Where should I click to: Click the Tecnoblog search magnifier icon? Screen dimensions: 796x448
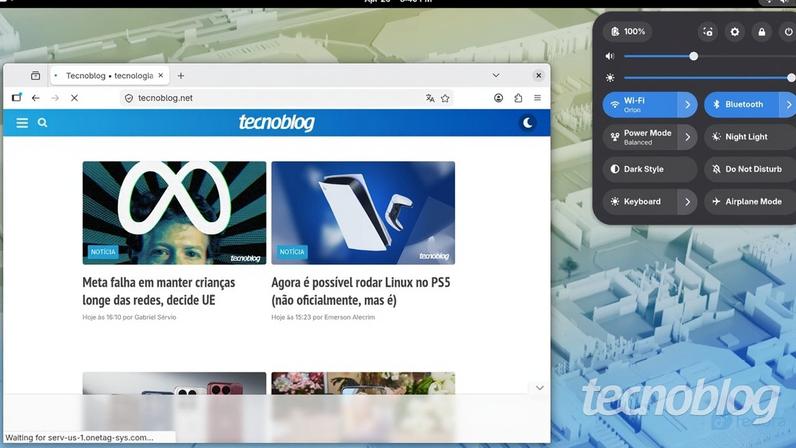43,122
